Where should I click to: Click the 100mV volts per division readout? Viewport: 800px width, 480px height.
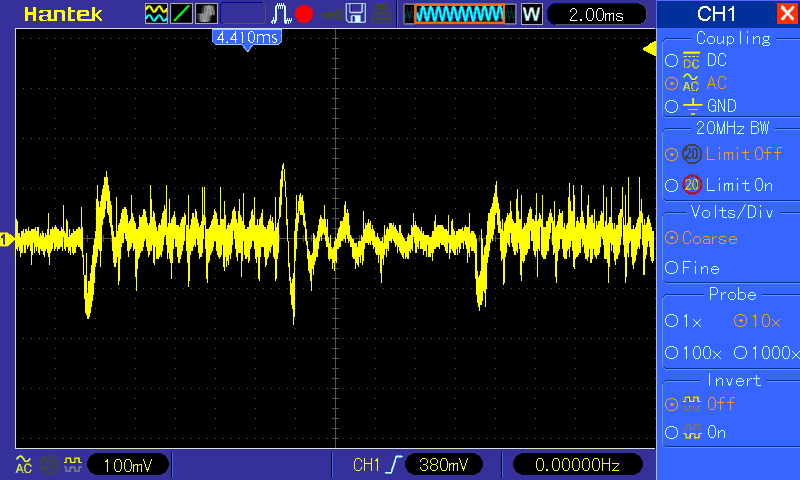[x=128, y=465]
